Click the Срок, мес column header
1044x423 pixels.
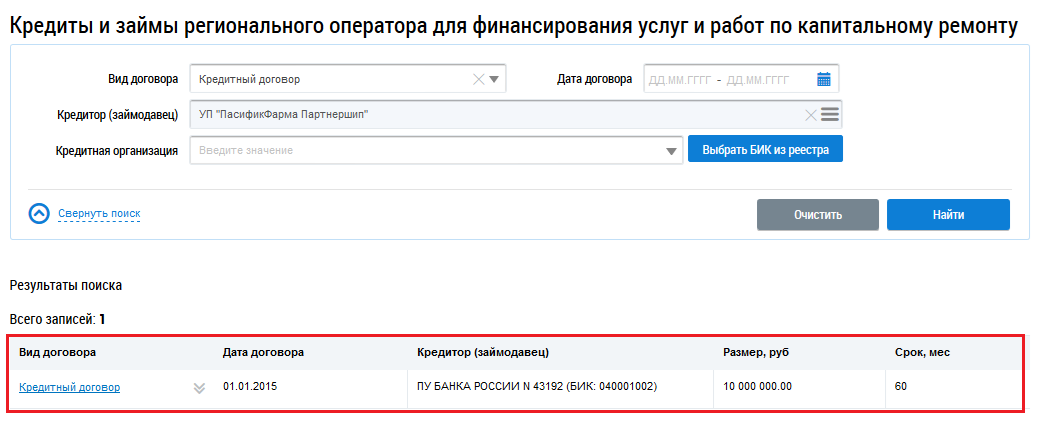(921, 352)
